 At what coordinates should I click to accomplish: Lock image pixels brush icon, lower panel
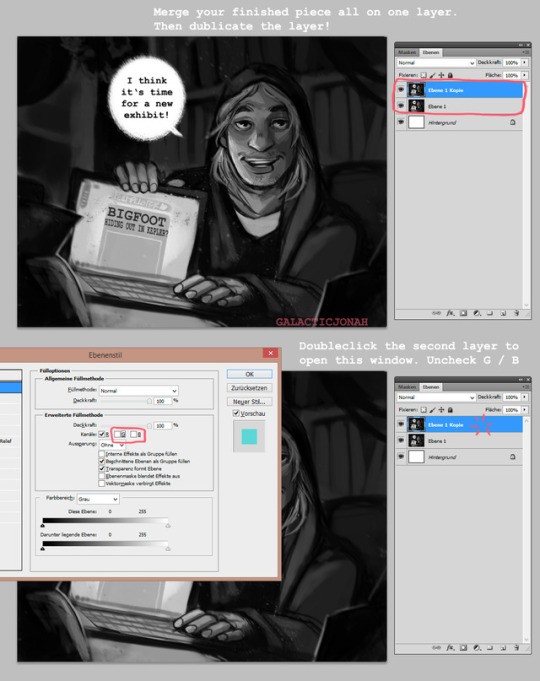(x=433, y=410)
